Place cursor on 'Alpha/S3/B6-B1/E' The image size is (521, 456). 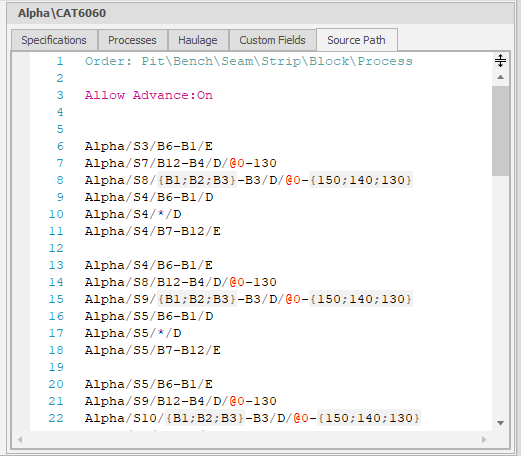click(149, 146)
